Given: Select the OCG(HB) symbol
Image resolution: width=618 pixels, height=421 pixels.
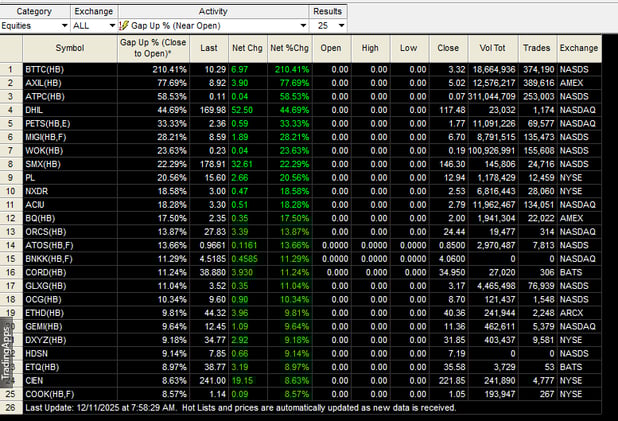Looking at the screenshot, I should (43, 300).
